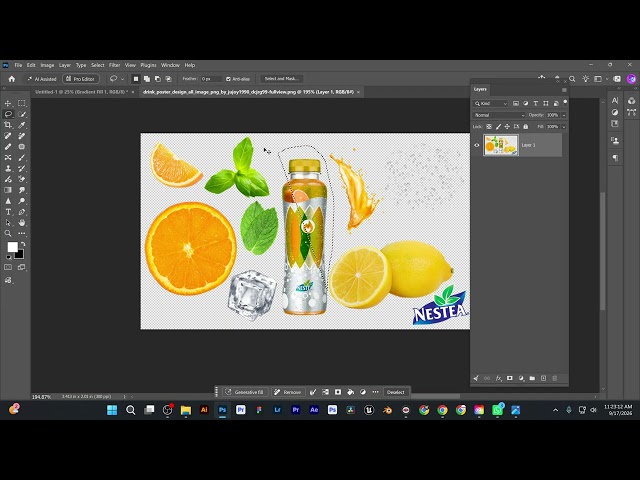Select the Layers panel tab

pos(480,89)
